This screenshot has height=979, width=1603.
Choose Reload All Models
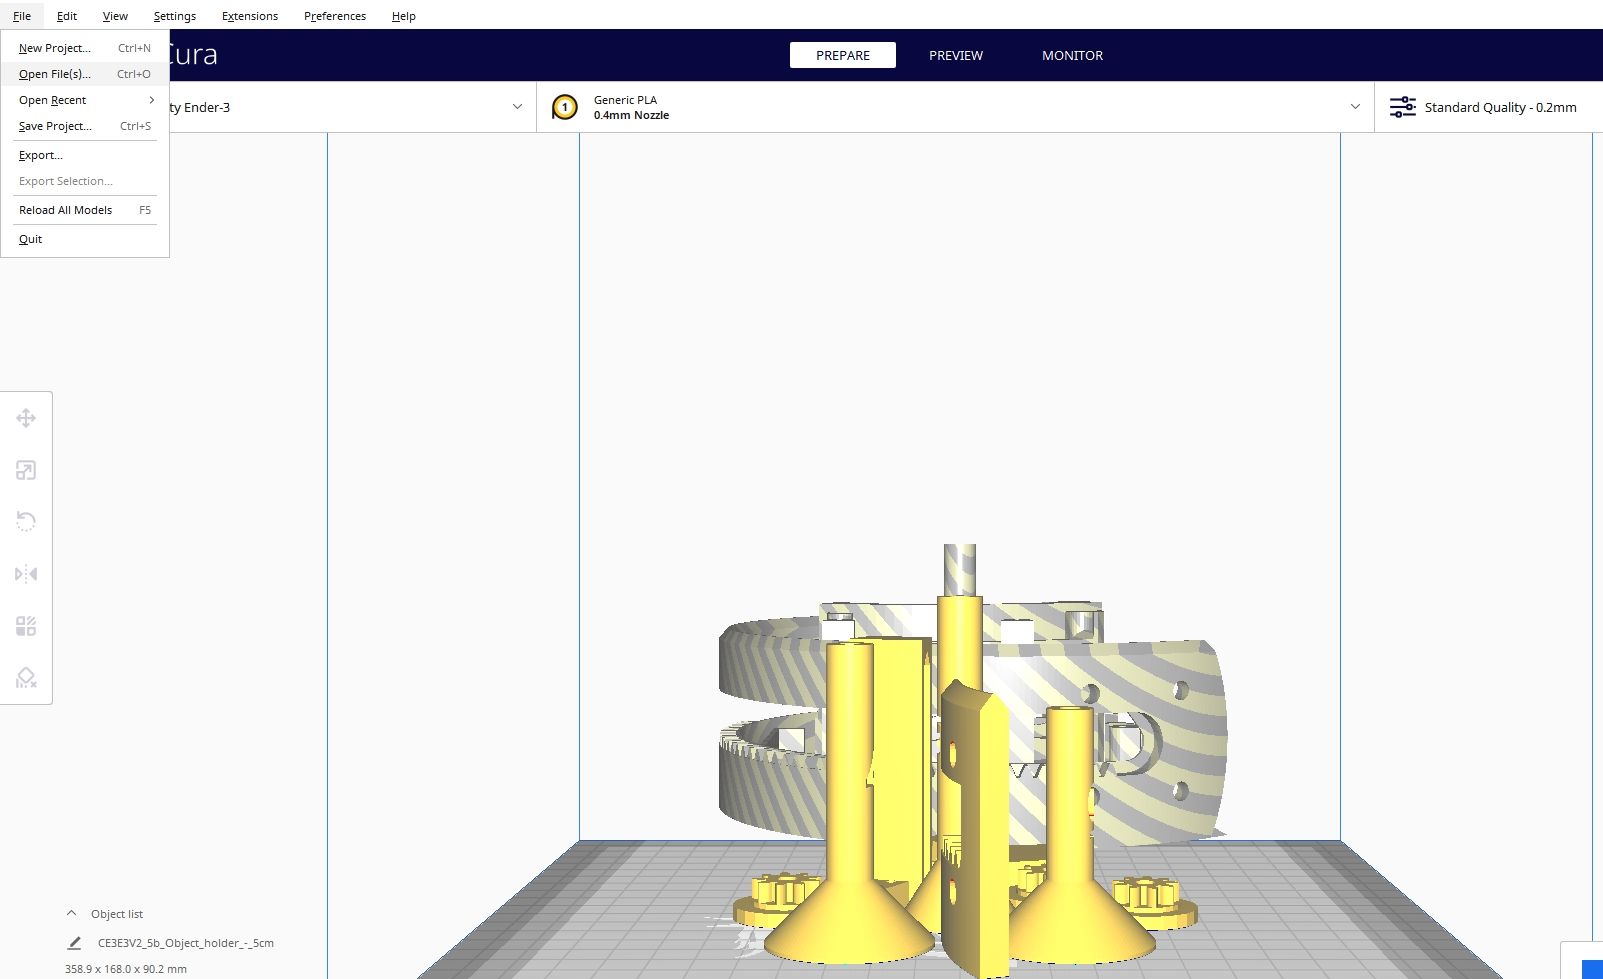point(65,210)
